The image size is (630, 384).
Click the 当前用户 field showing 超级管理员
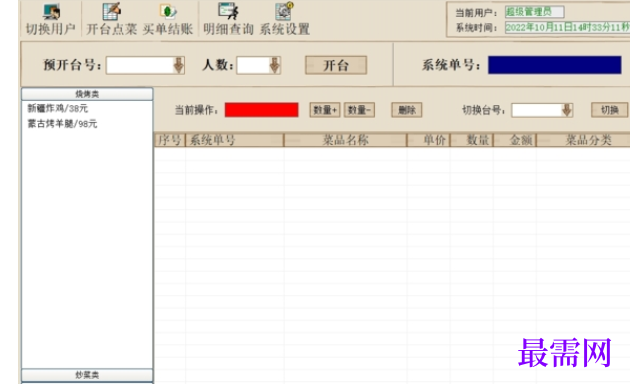[x=534, y=12]
